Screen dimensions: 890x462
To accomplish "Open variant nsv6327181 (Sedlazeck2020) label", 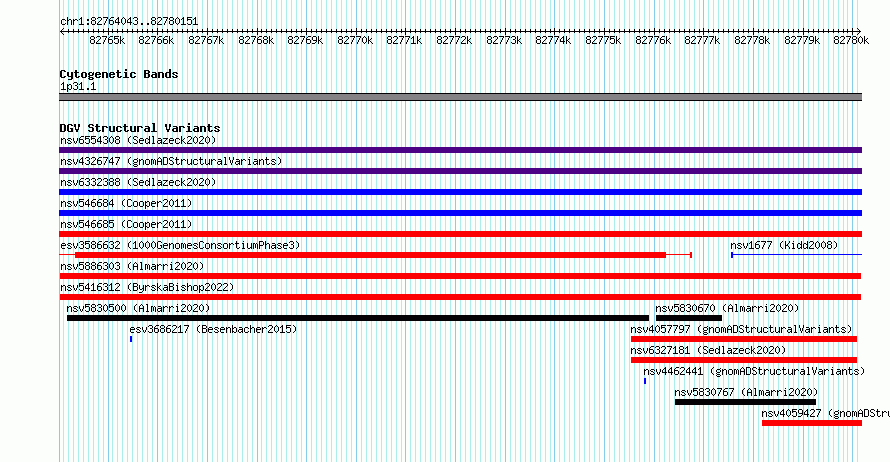I will [708, 350].
